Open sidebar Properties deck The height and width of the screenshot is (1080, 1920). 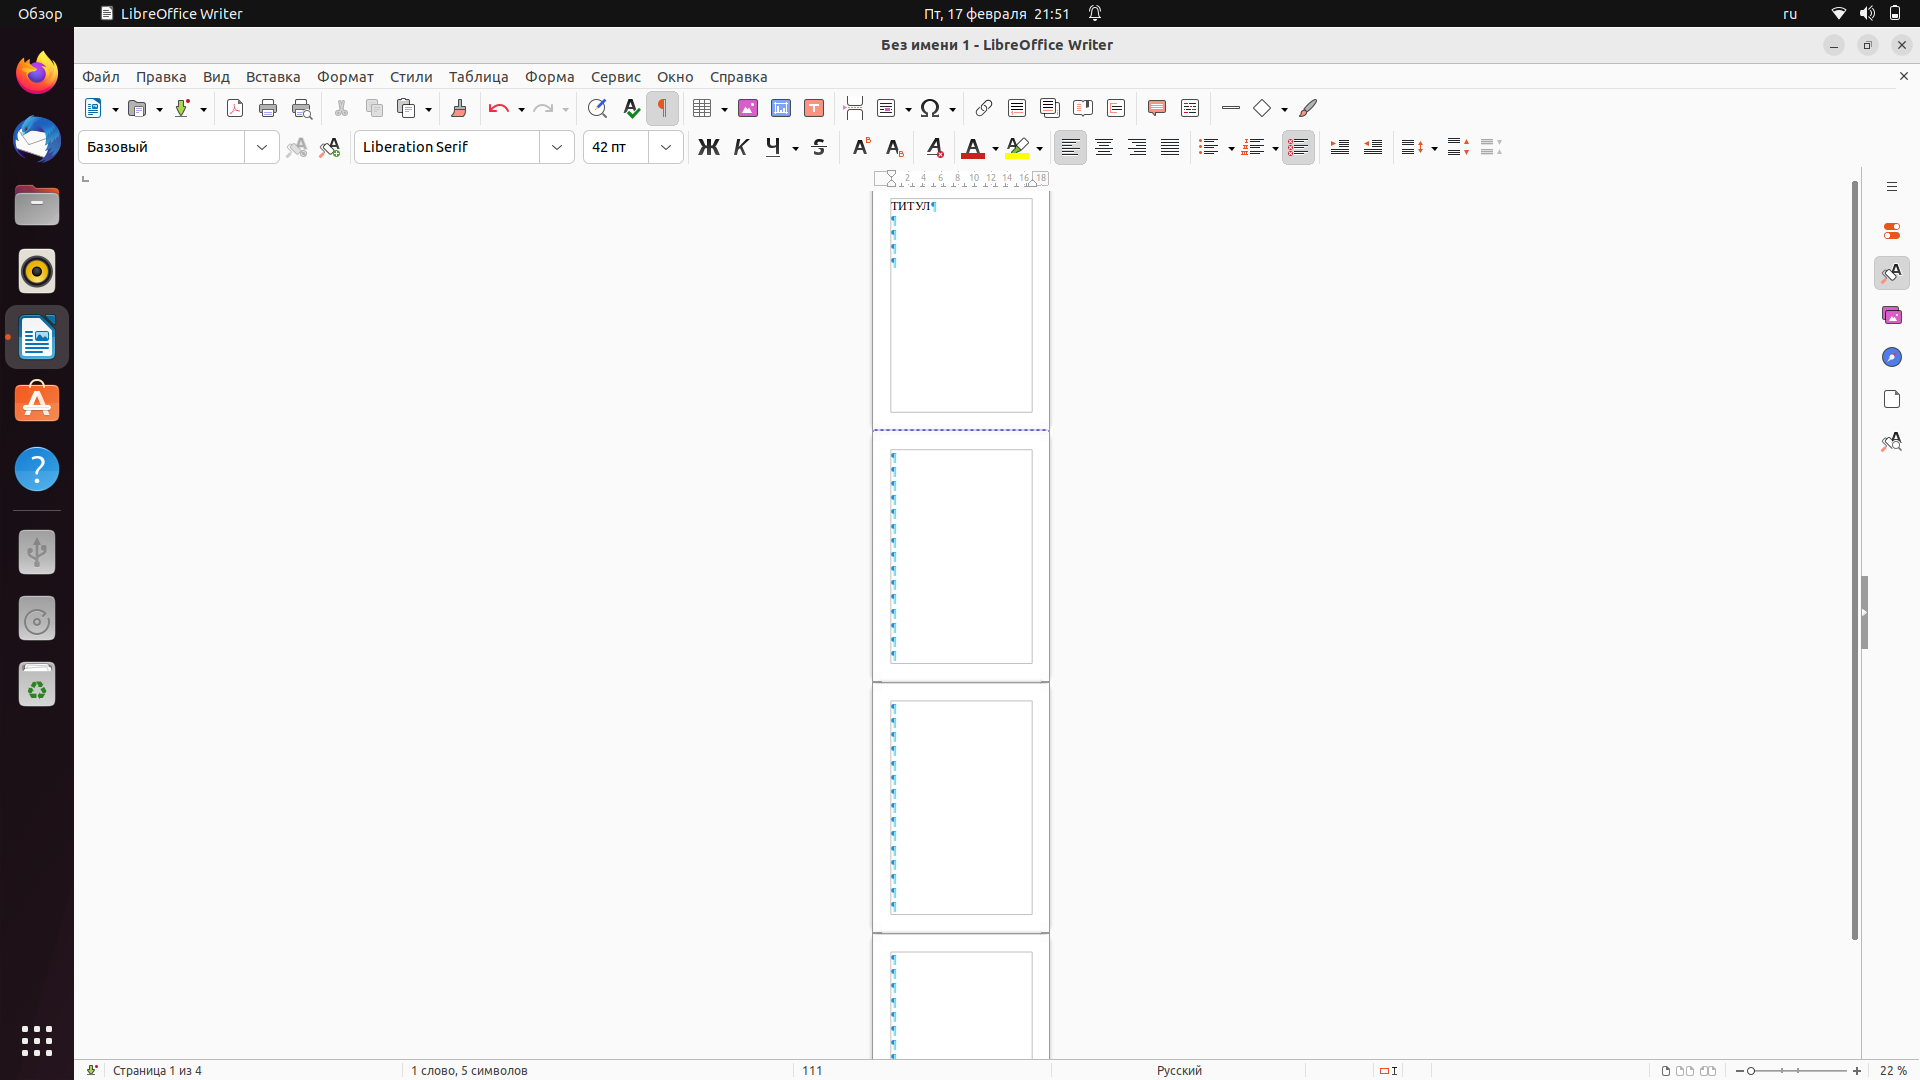tap(1891, 231)
